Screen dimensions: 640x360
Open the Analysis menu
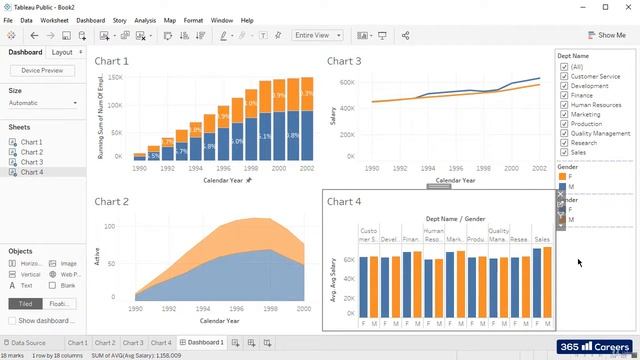145,20
